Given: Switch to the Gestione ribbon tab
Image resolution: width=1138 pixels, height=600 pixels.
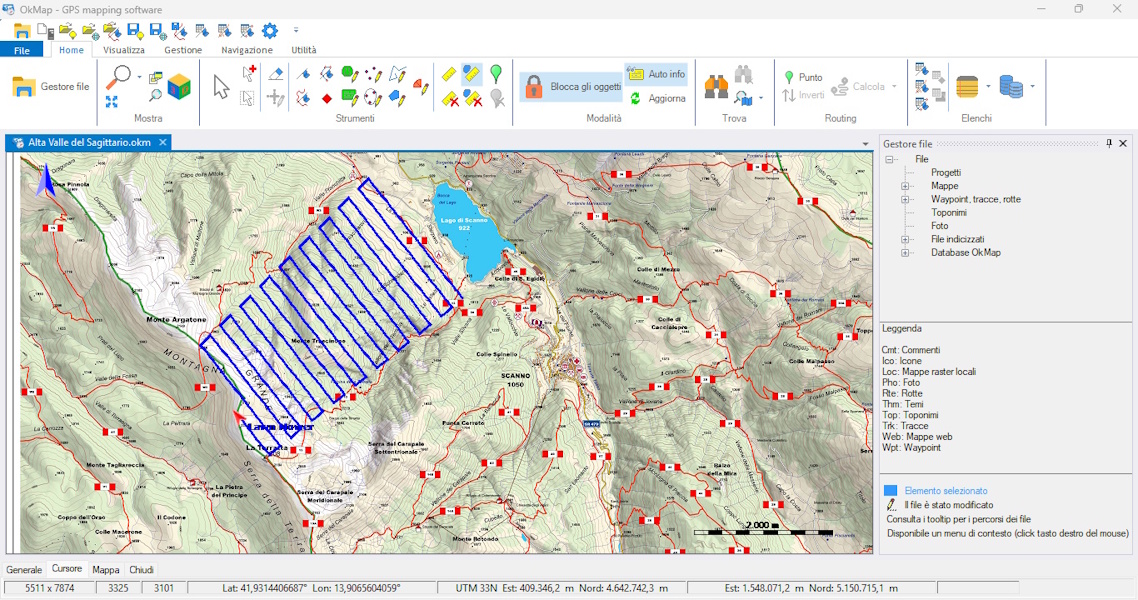Looking at the screenshot, I should pyautogui.click(x=183, y=50).
